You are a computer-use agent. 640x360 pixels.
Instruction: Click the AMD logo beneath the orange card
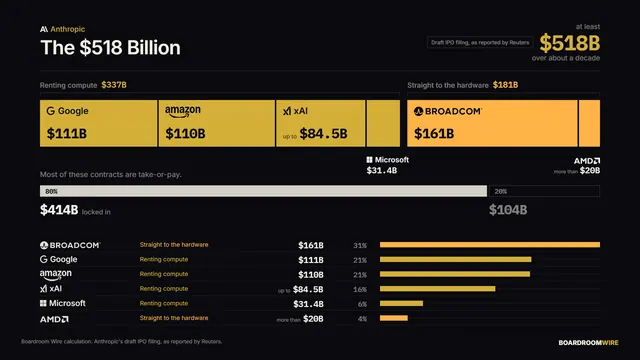[587, 161]
